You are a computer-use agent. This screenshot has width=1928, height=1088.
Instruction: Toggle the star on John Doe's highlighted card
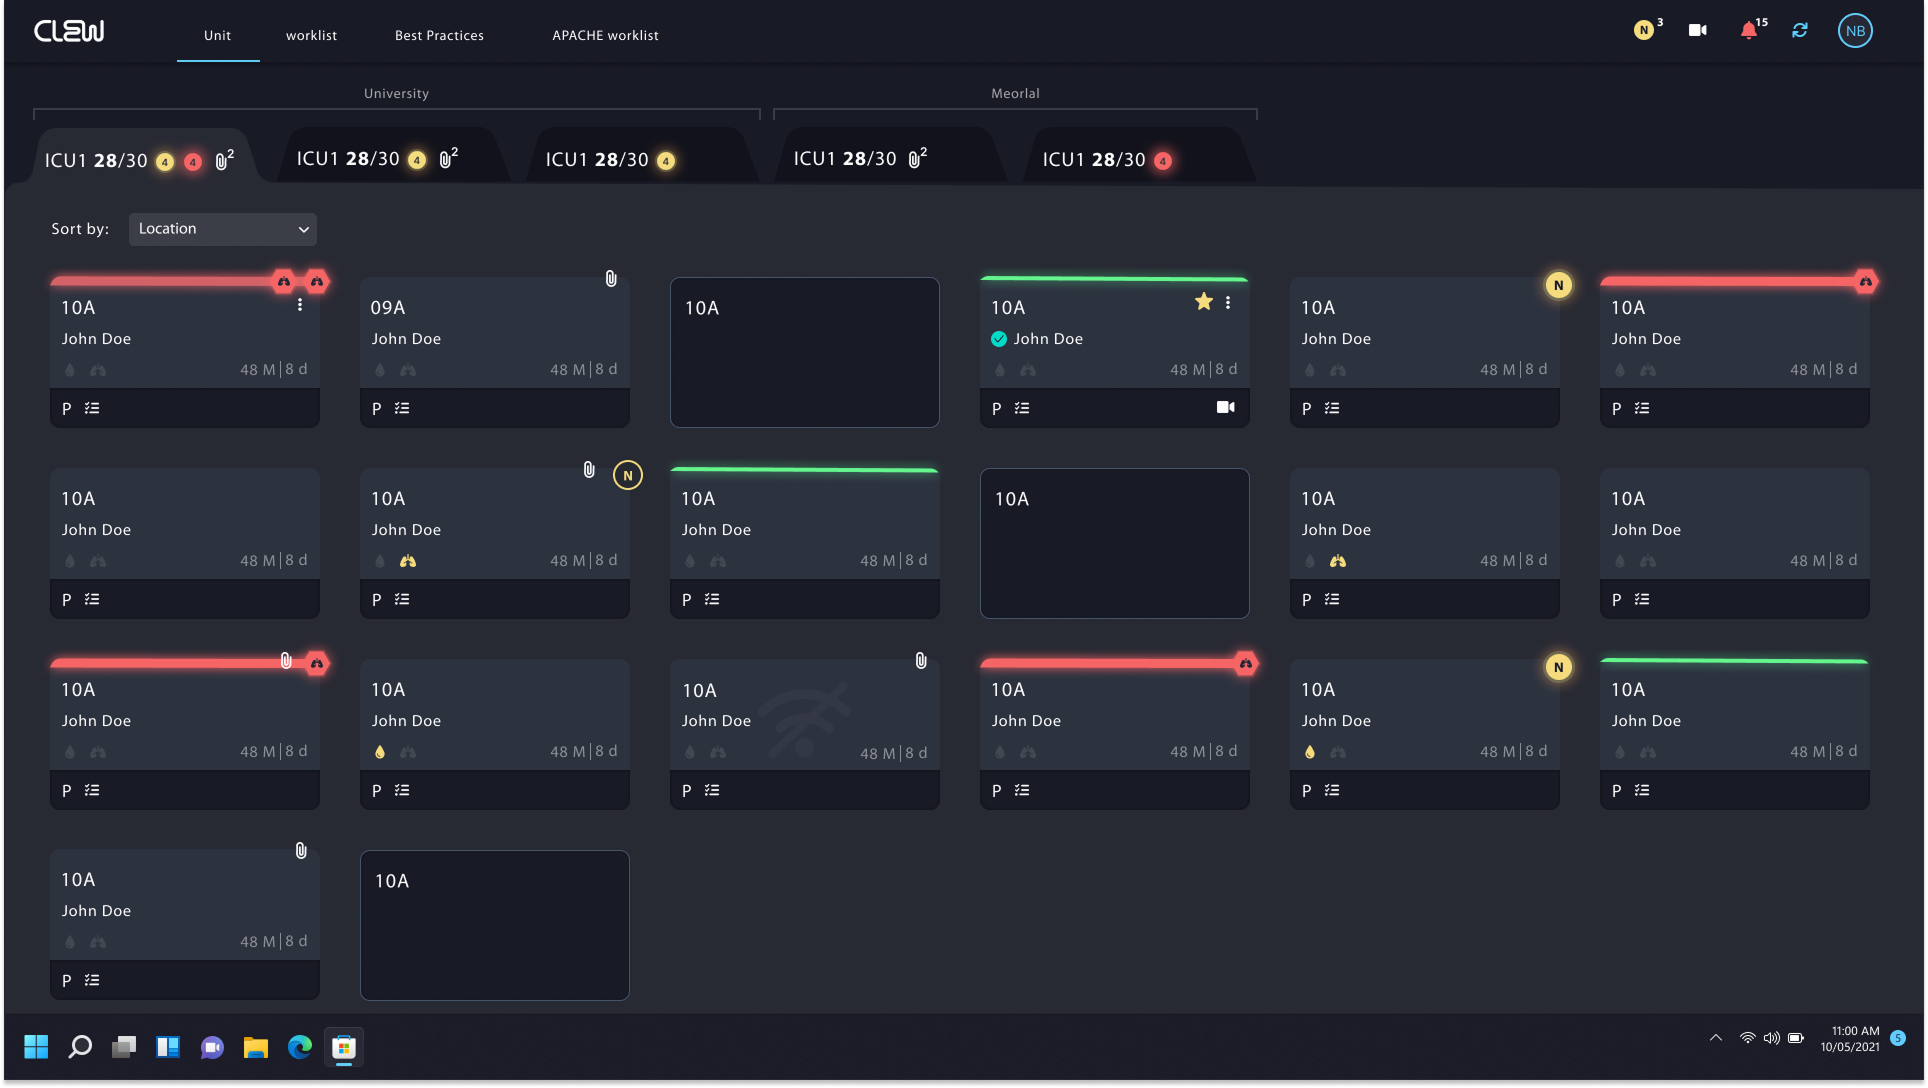coord(1203,300)
